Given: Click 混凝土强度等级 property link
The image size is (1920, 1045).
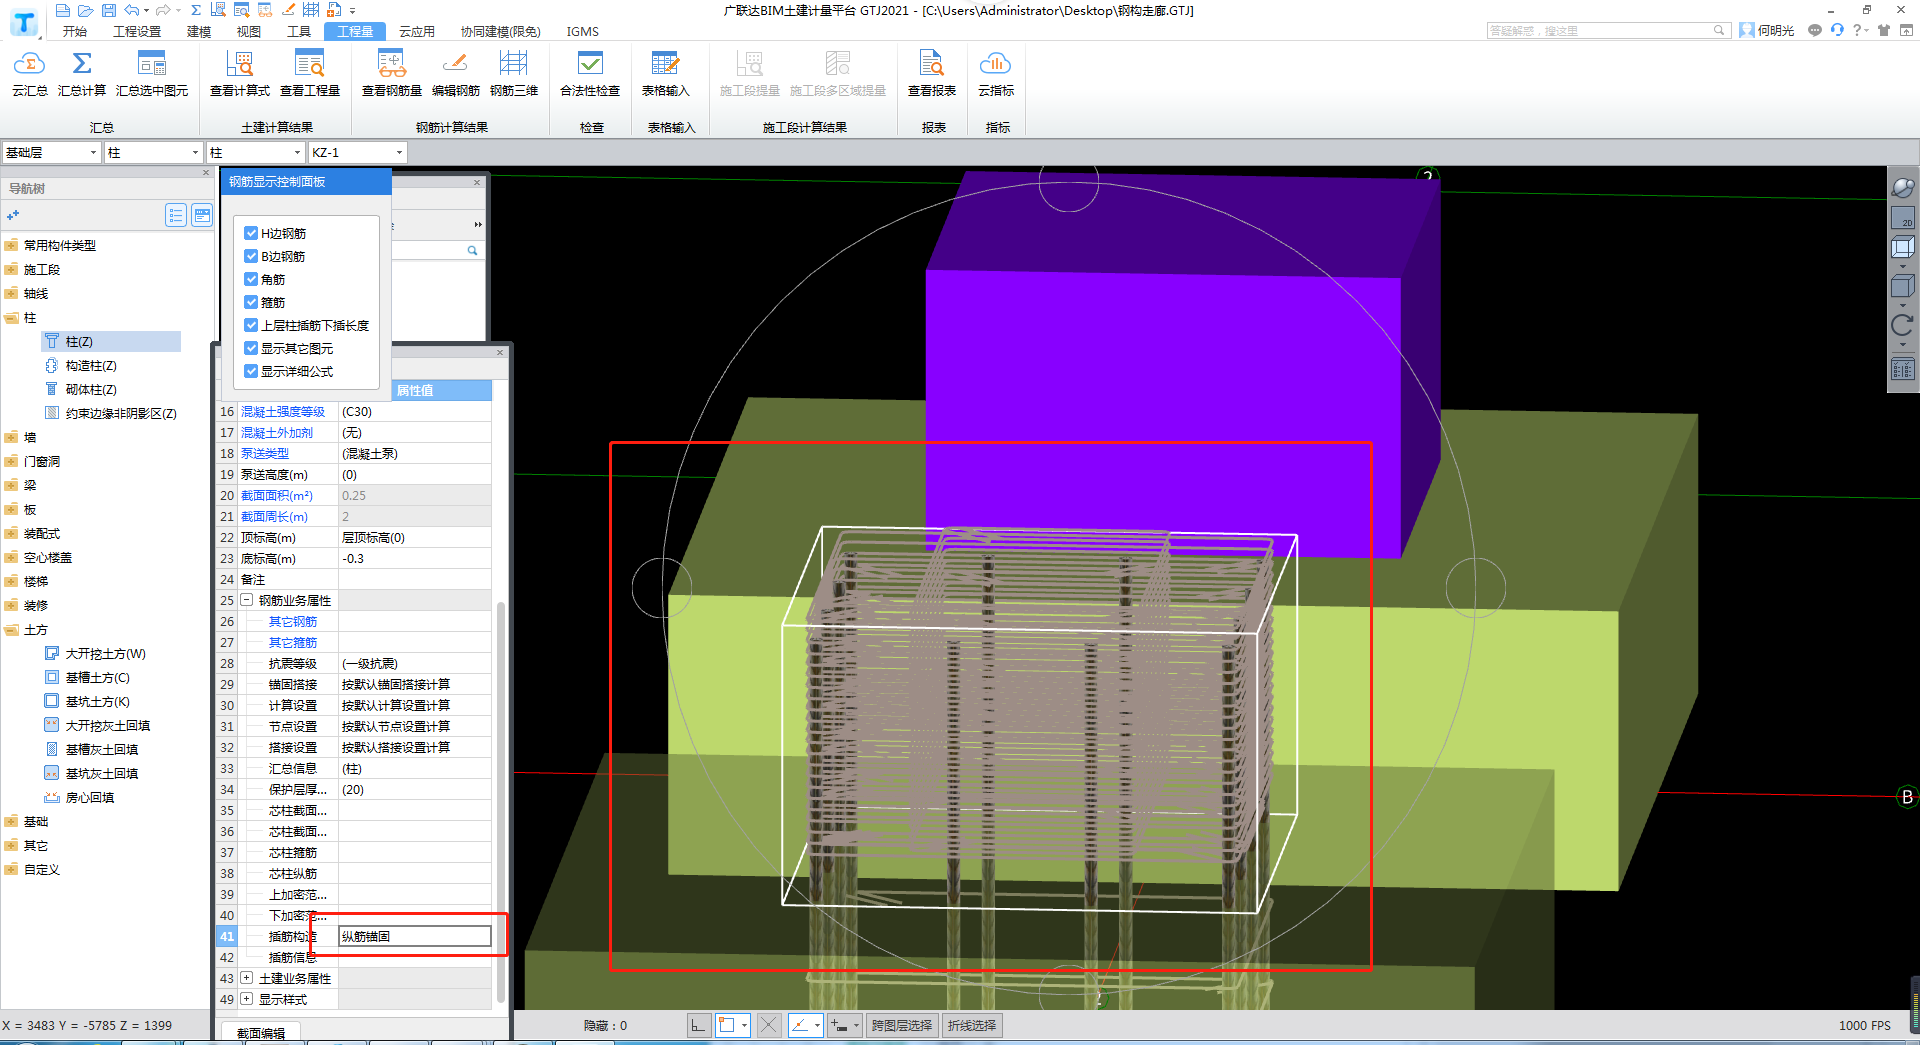Looking at the screenshot, I should pyautogui.click(x=283, y=412).
